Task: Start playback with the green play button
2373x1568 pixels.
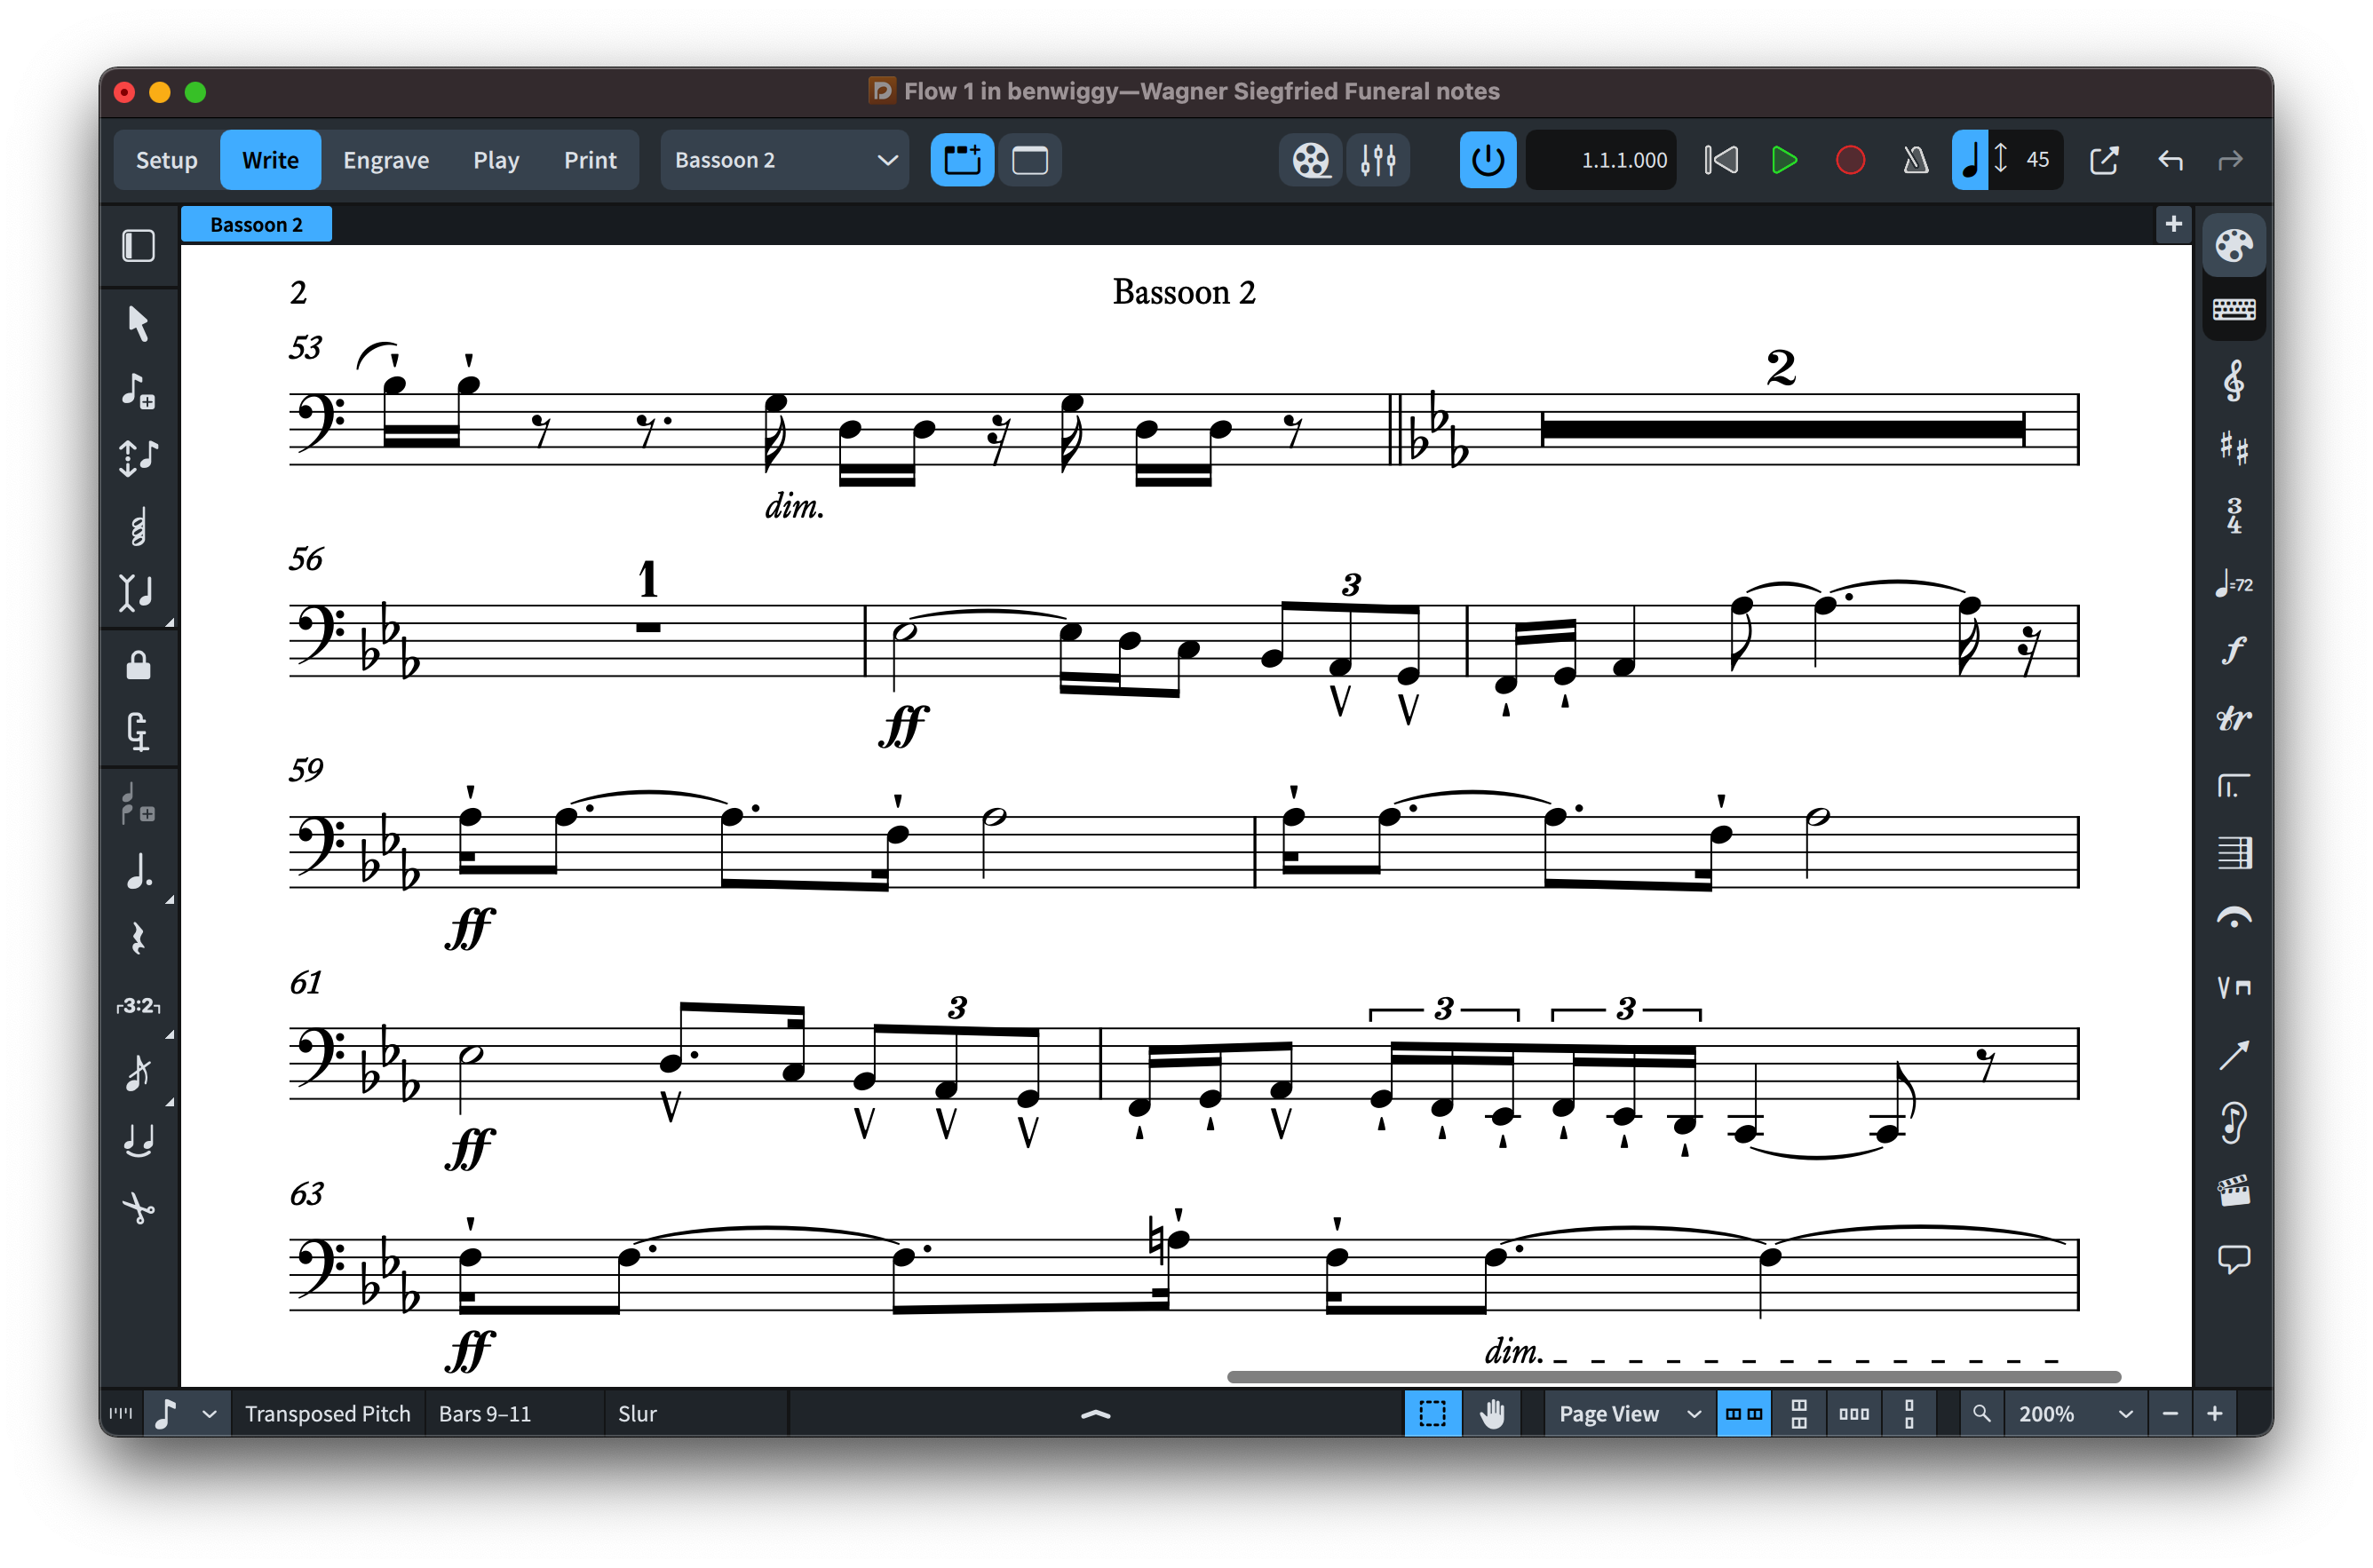Action: [1784, 160]
